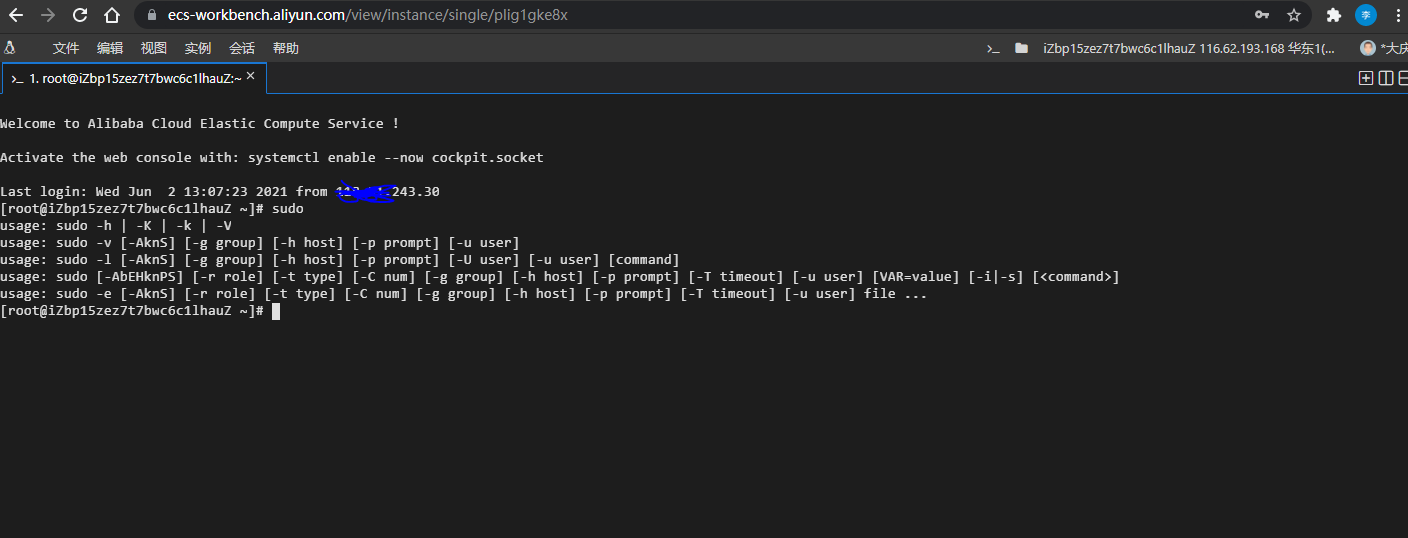Open the 文件 (File) menu

pyautogui.click(x=66, y=48)
